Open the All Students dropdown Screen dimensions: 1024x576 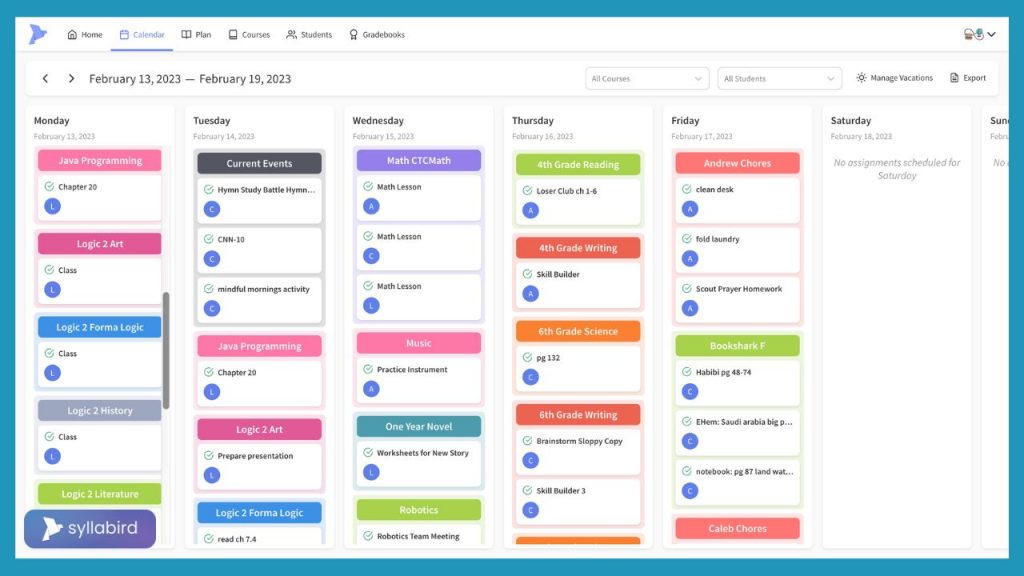(x=779, y=78)
